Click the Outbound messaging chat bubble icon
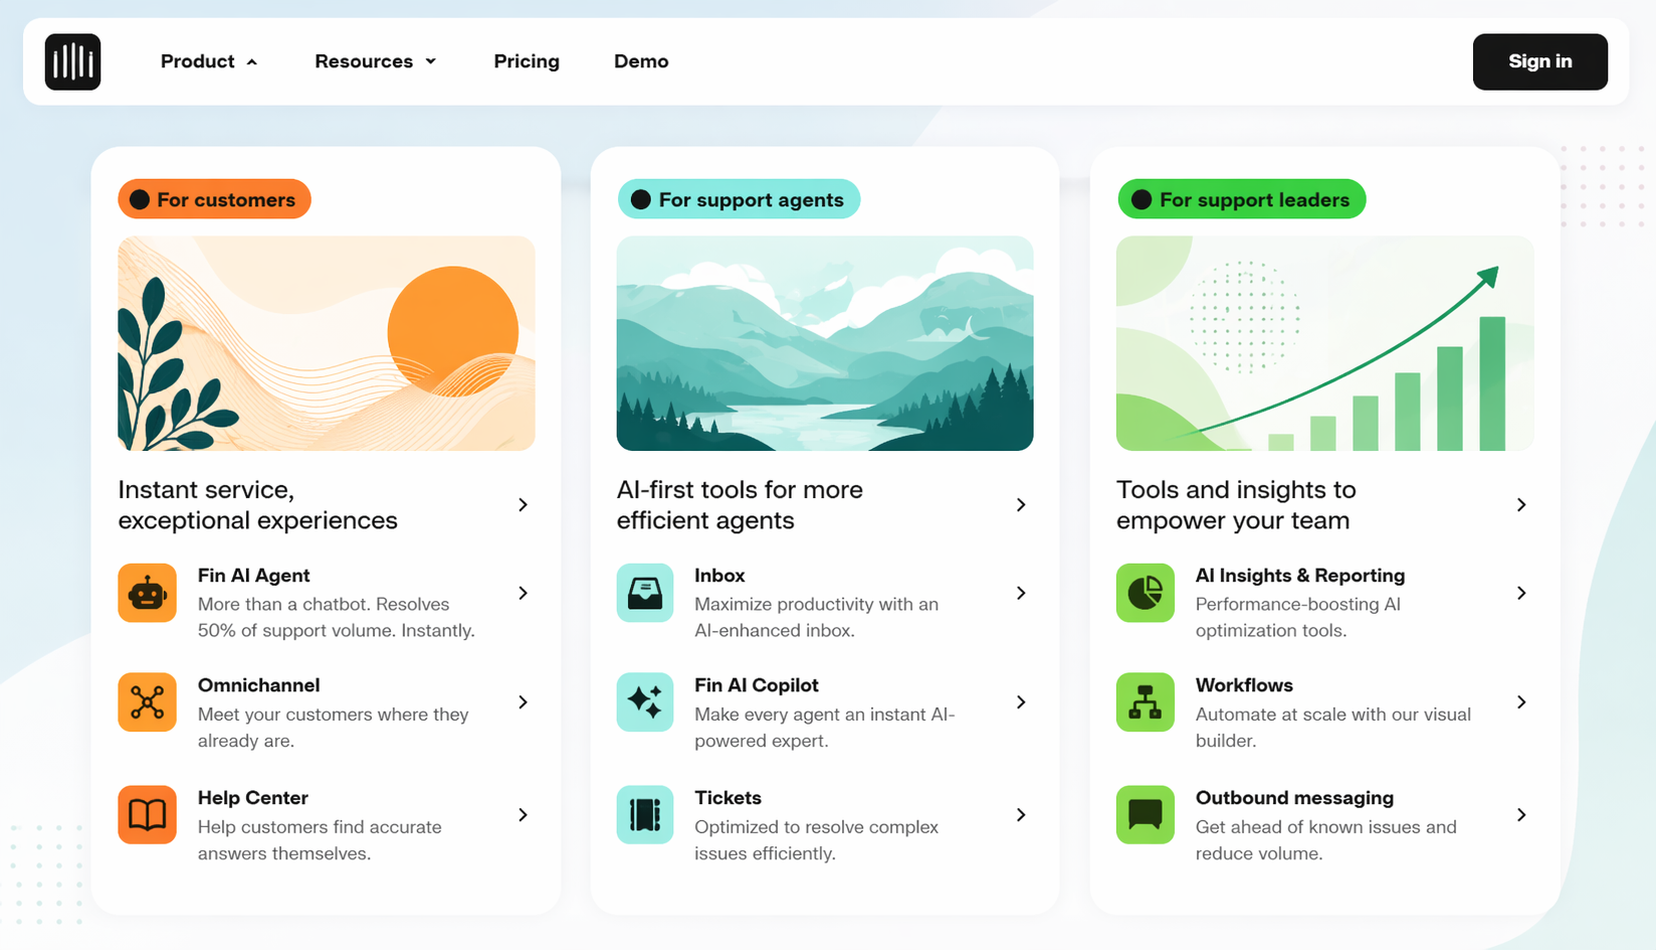Viewport: 1656px width, 950px height. pos(1145,815)
